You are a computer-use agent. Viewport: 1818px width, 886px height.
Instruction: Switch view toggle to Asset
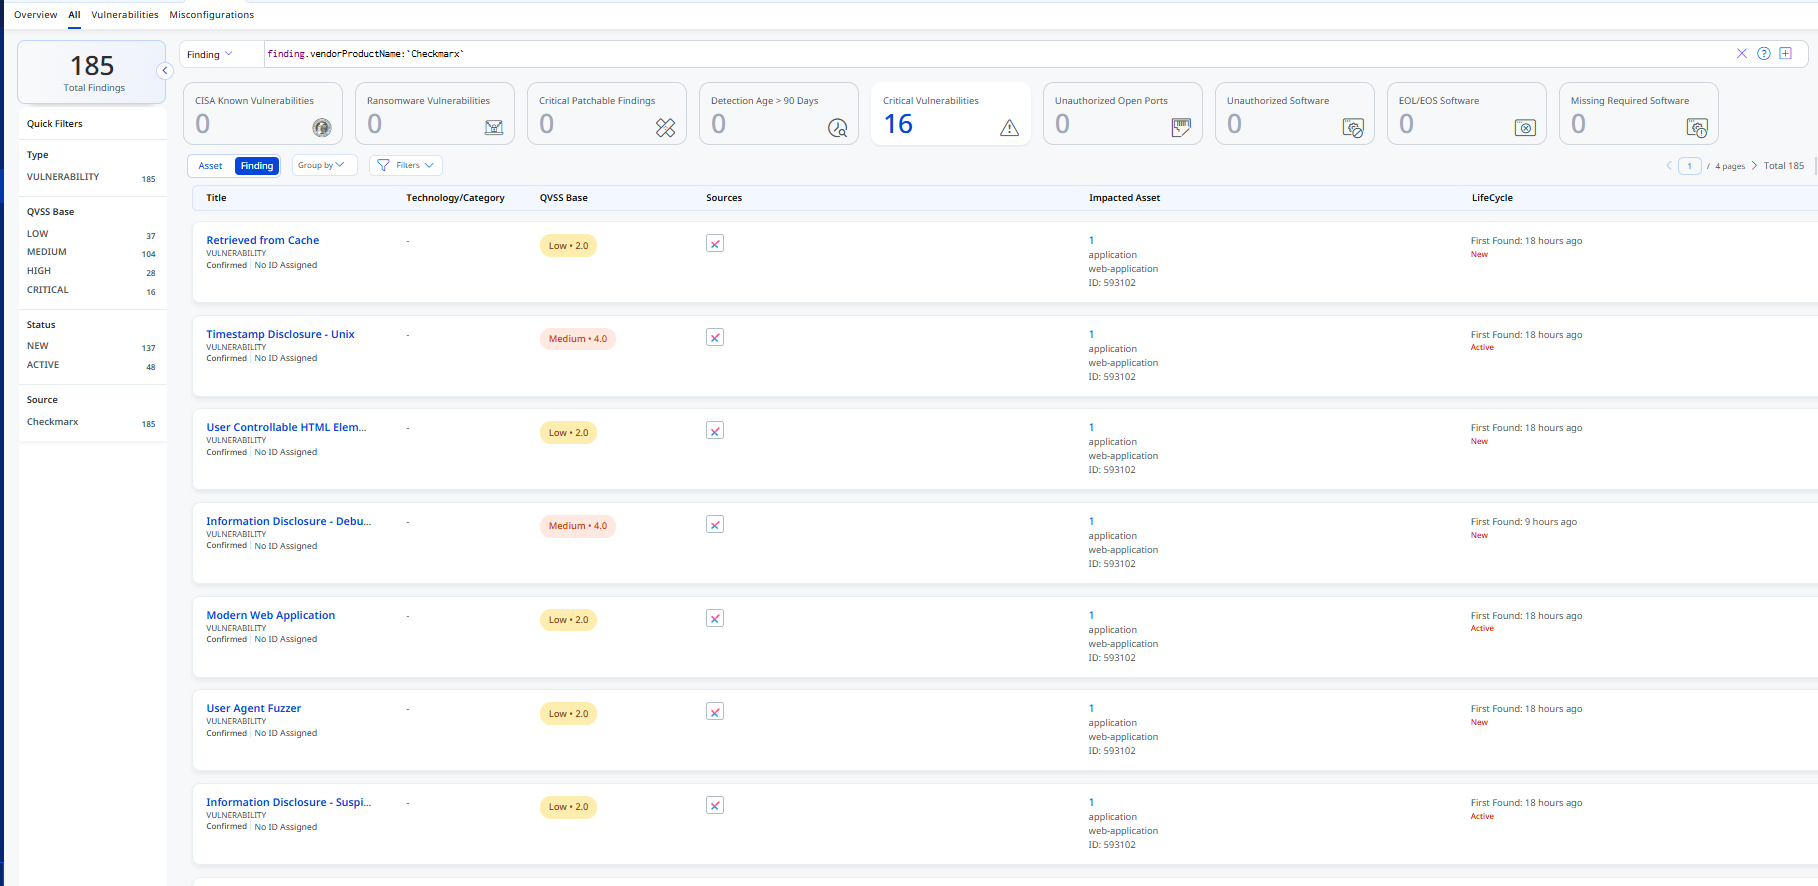(210, 166)
